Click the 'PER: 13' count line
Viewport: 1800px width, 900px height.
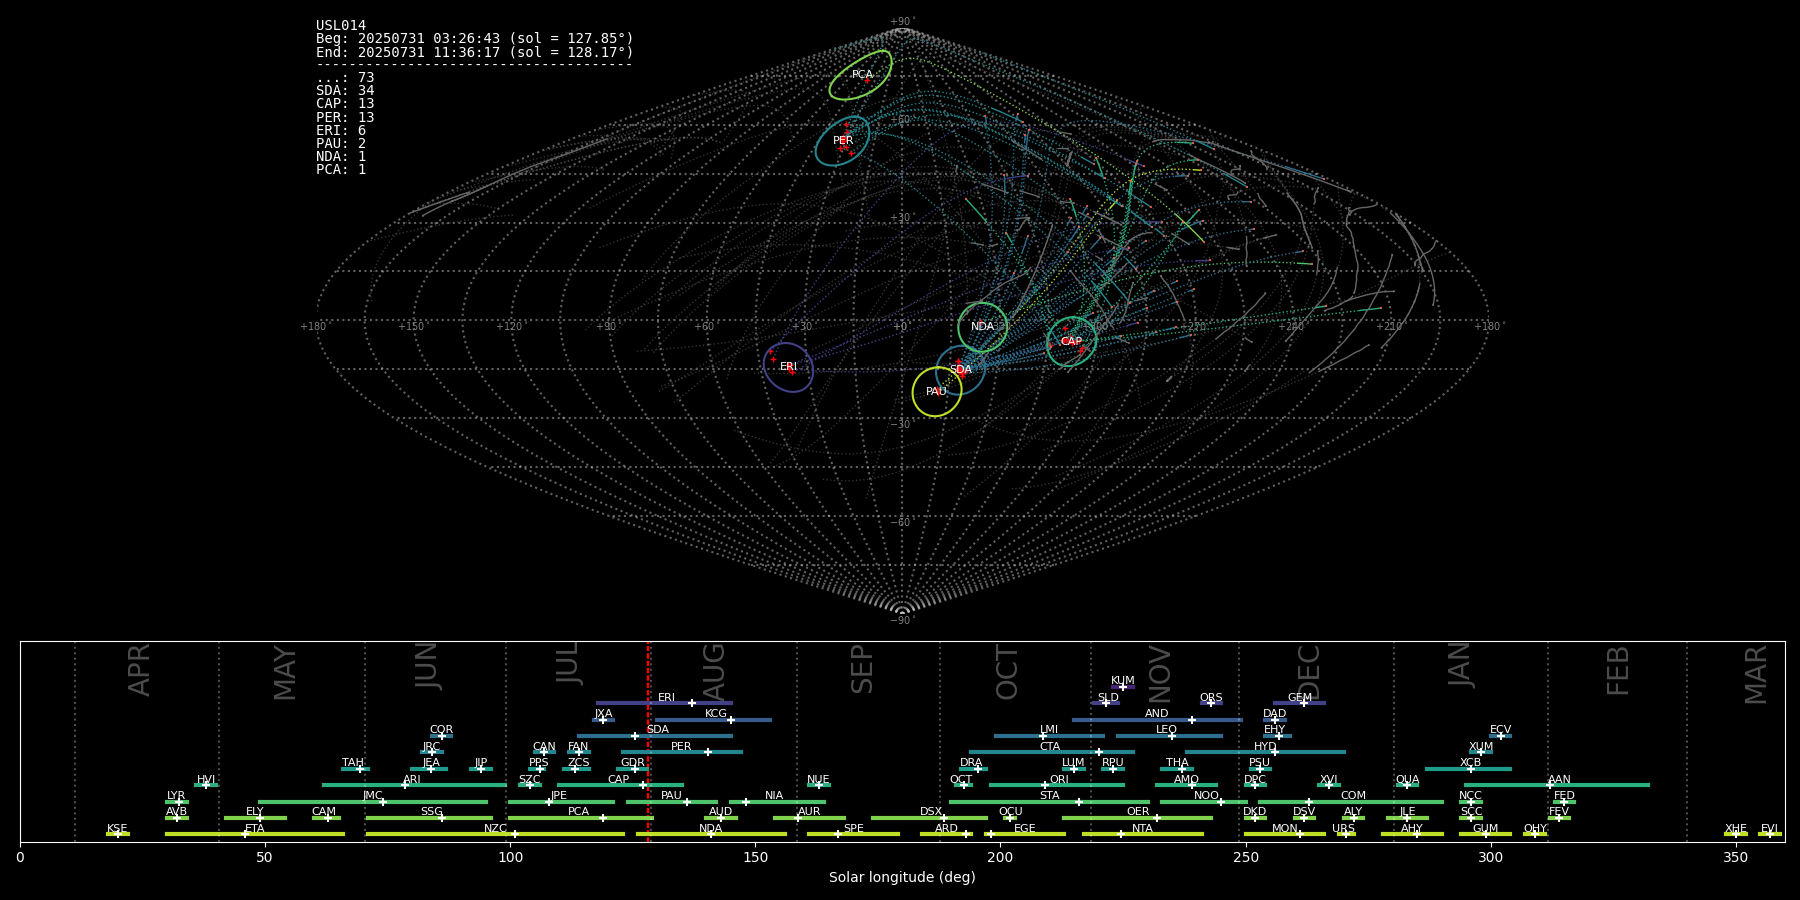[x=345, y=118]
